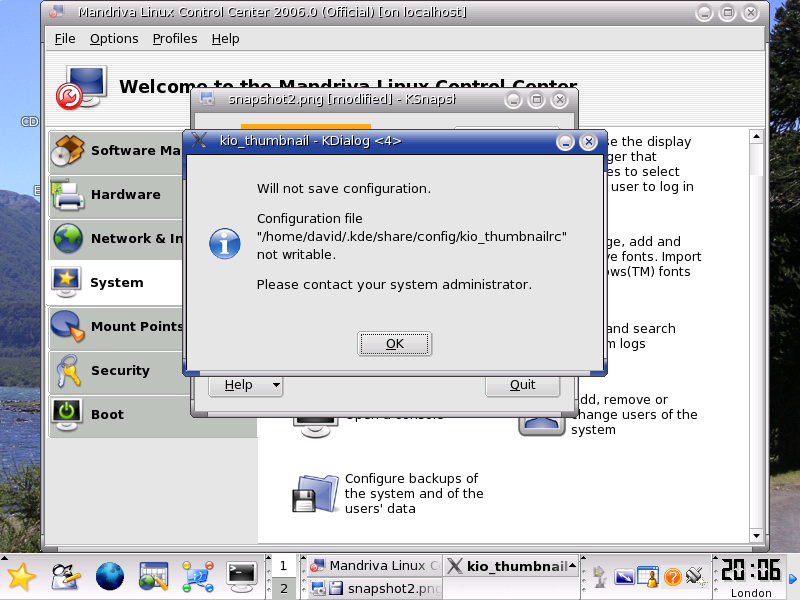Click scroll down arrow in Control Center
Viewport: 800px width, 600px height.
coord(756,536)
